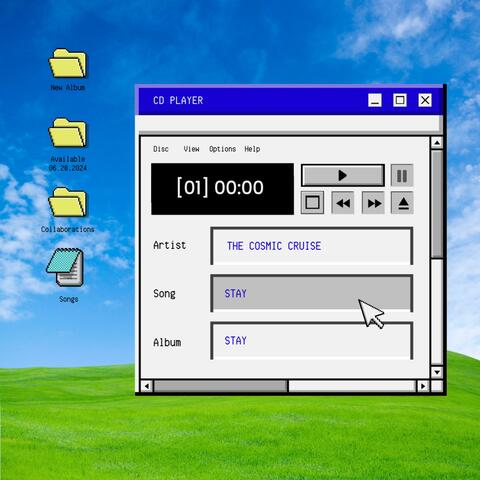Select the Artist field THE COSMIC CRUISE

click(x=312, y=246)
